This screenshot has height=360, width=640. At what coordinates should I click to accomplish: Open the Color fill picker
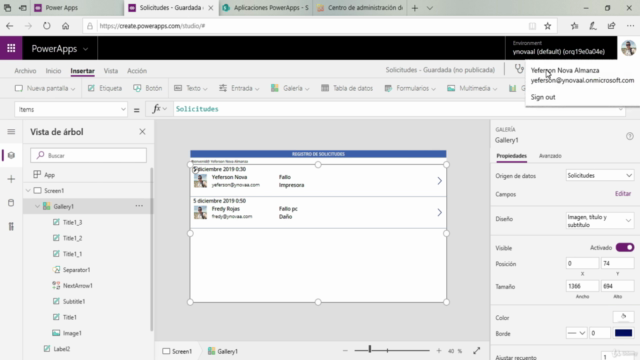click(x=623, y=317)
